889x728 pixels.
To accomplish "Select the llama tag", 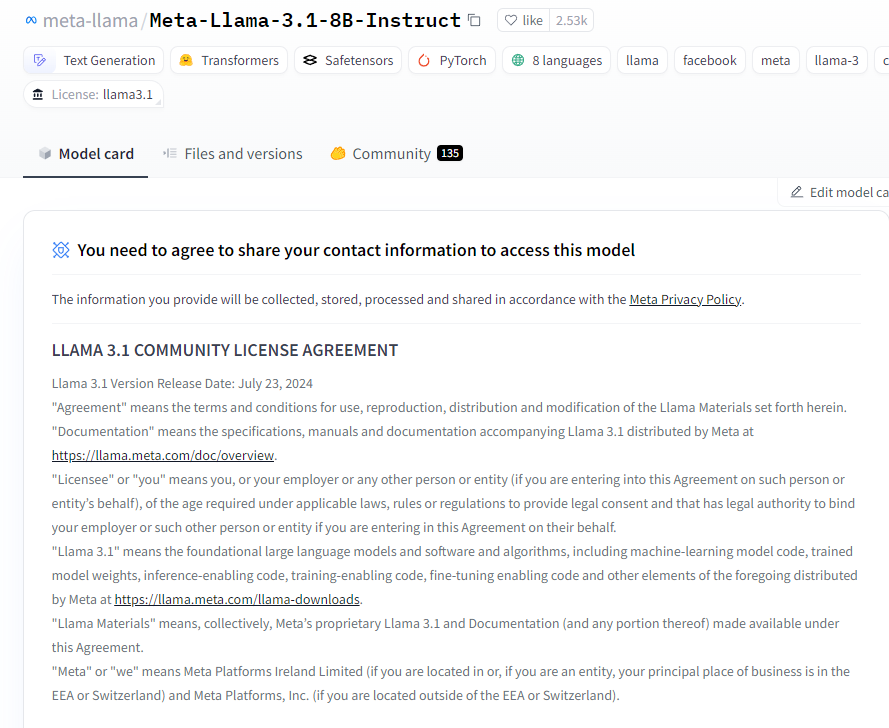I will (642, 60).
